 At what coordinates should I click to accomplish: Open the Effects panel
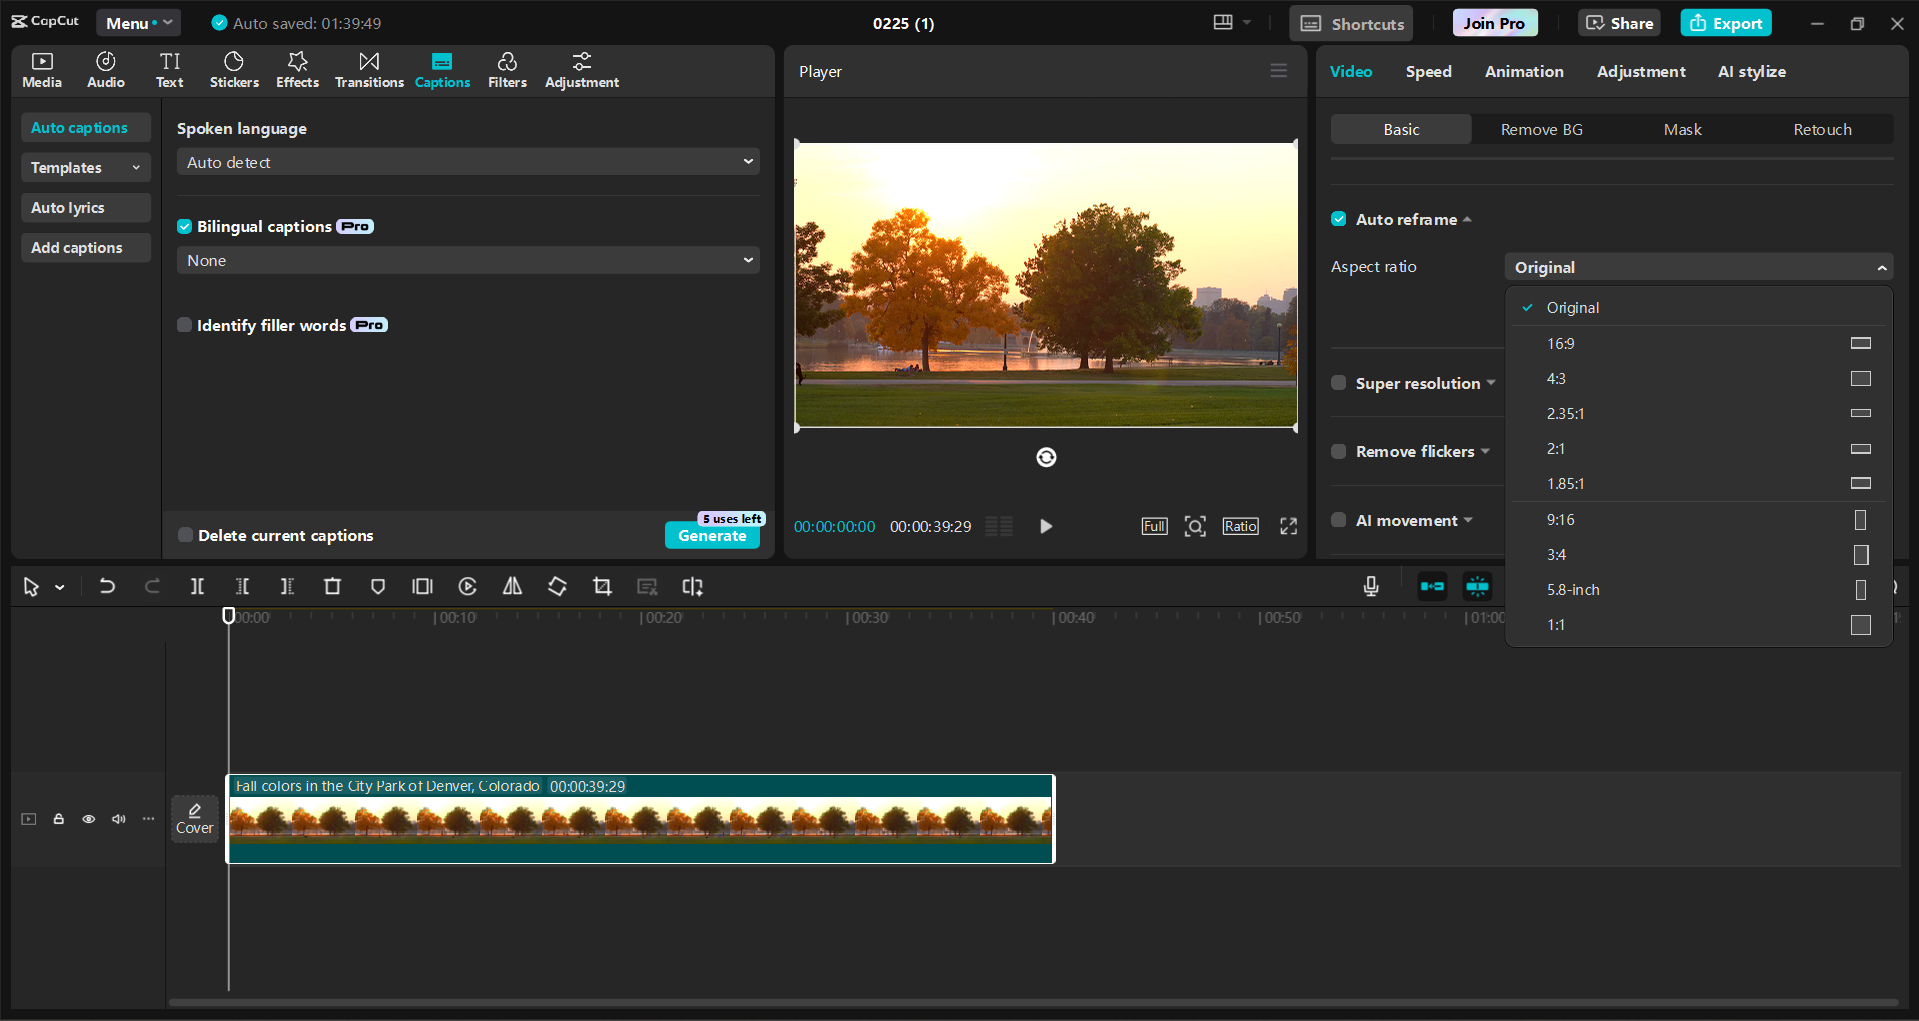[297, 70]
